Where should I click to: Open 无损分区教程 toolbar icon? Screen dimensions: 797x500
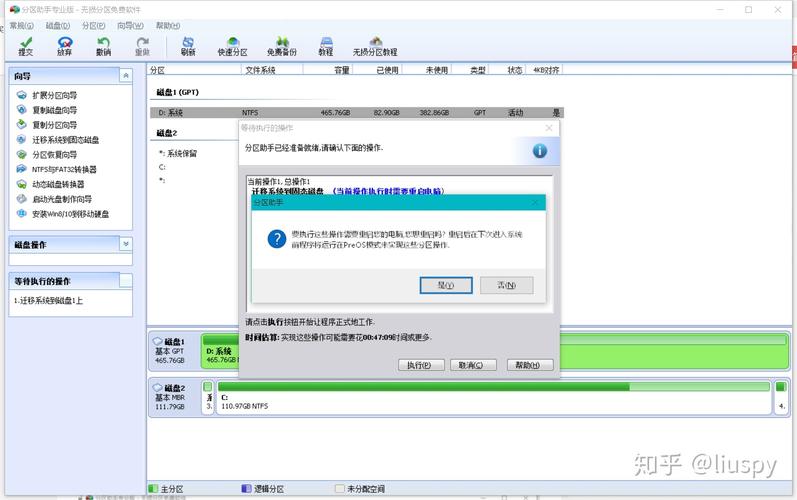click(x=375, y=46)
